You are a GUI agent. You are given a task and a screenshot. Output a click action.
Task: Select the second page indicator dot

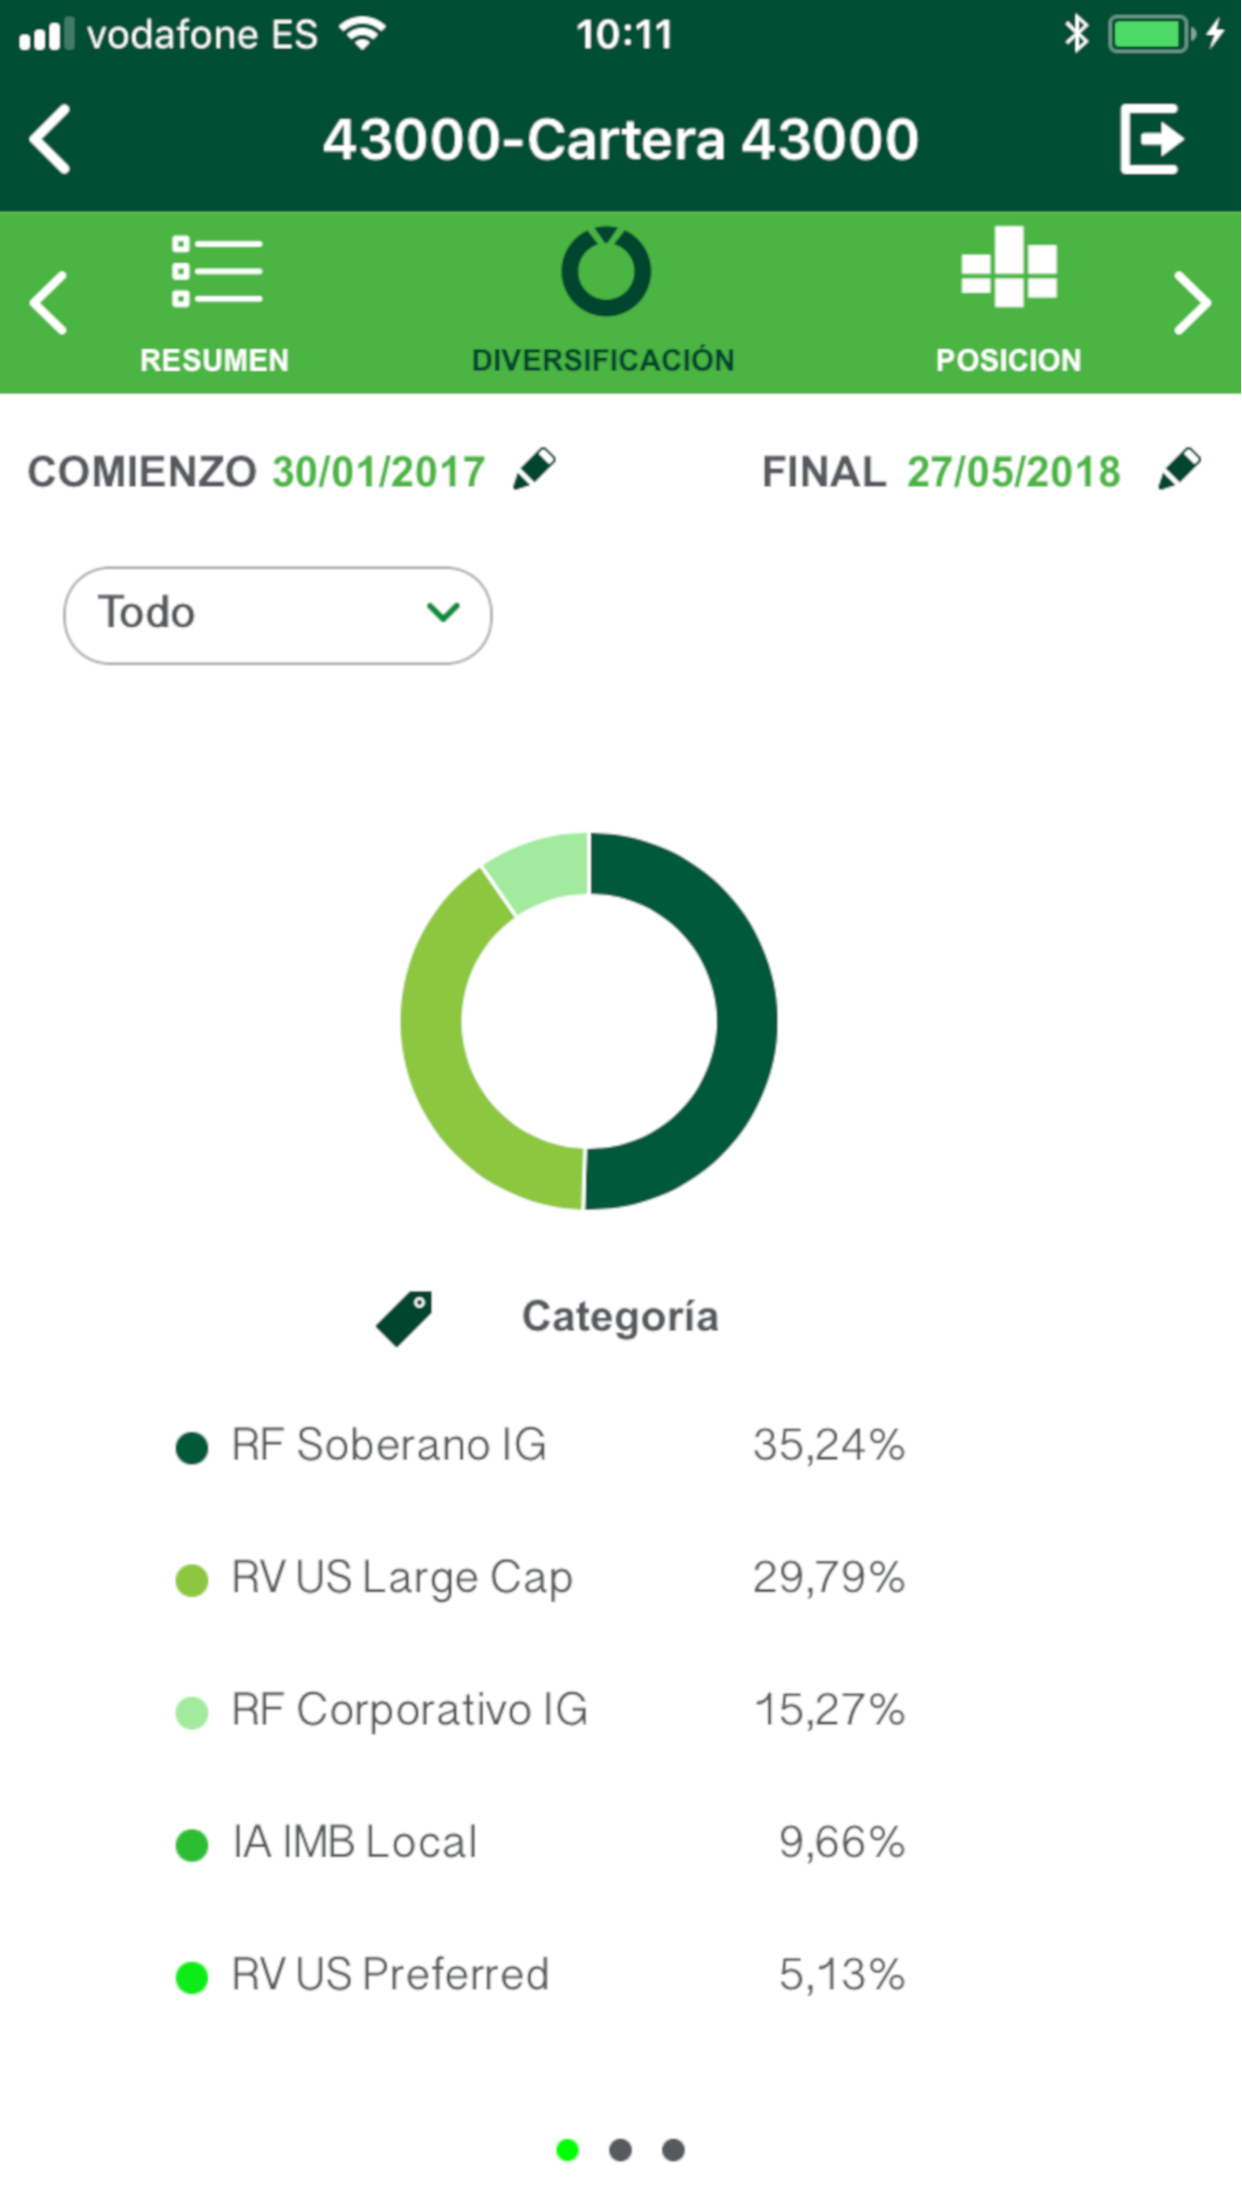[621, 2150]
